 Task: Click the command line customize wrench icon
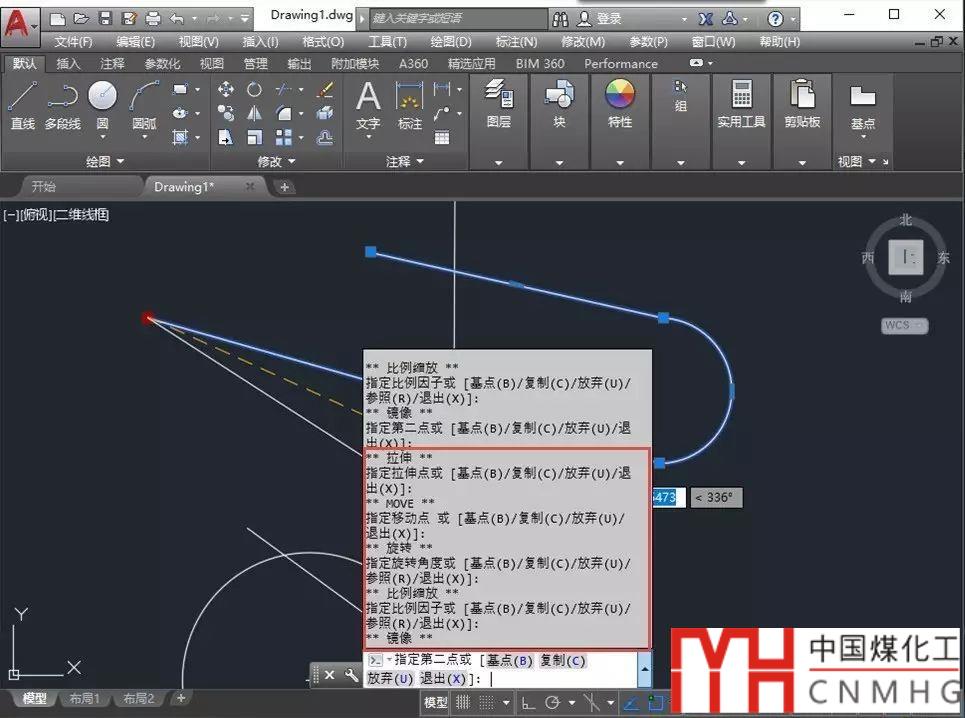coord(351,676)
